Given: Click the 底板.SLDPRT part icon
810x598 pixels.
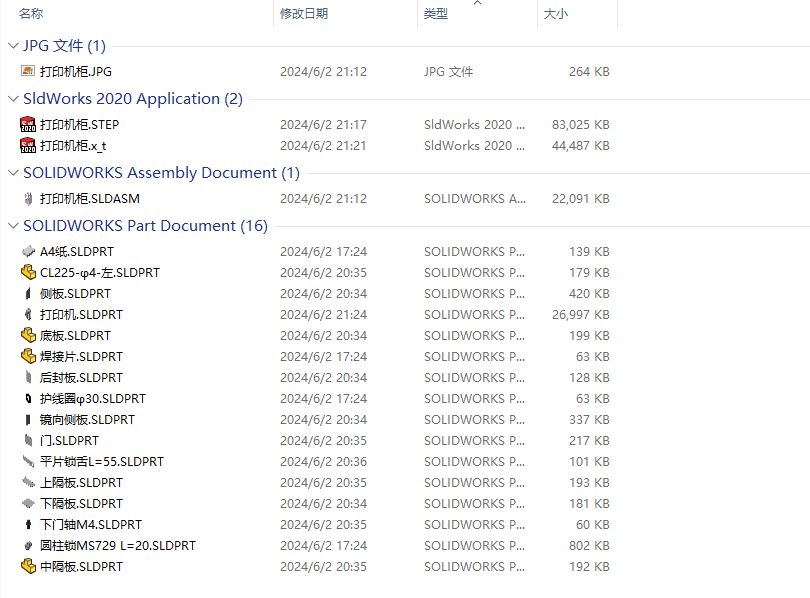Looking at the screenshot, I should (28, 336).
